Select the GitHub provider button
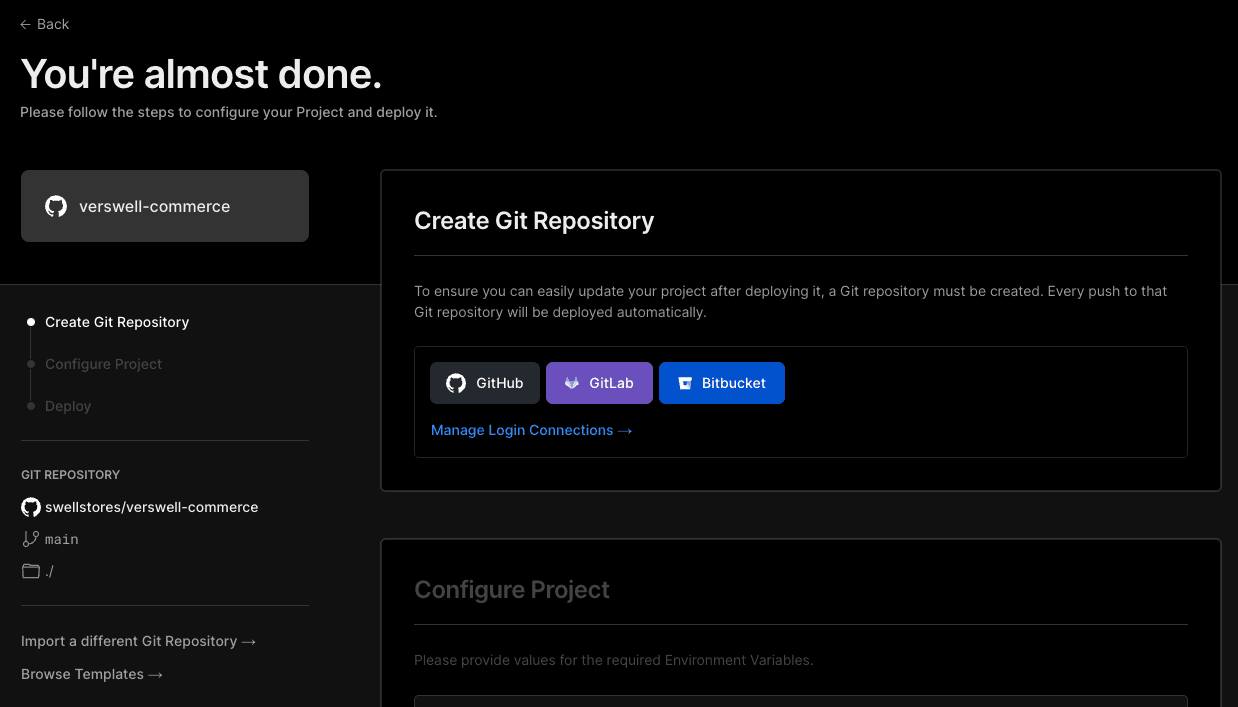 coord(485,383)
